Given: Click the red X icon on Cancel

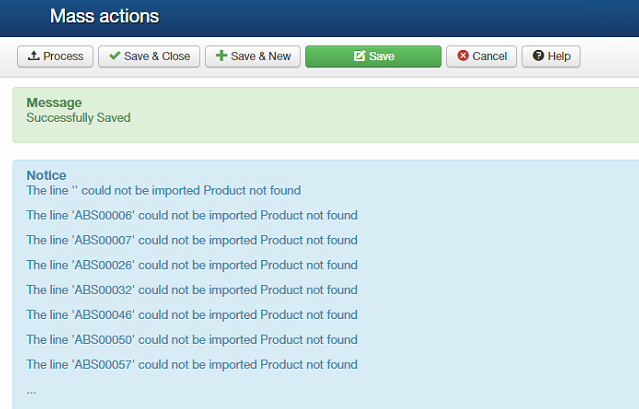Looking at the screenshot, I should (463, 56).
